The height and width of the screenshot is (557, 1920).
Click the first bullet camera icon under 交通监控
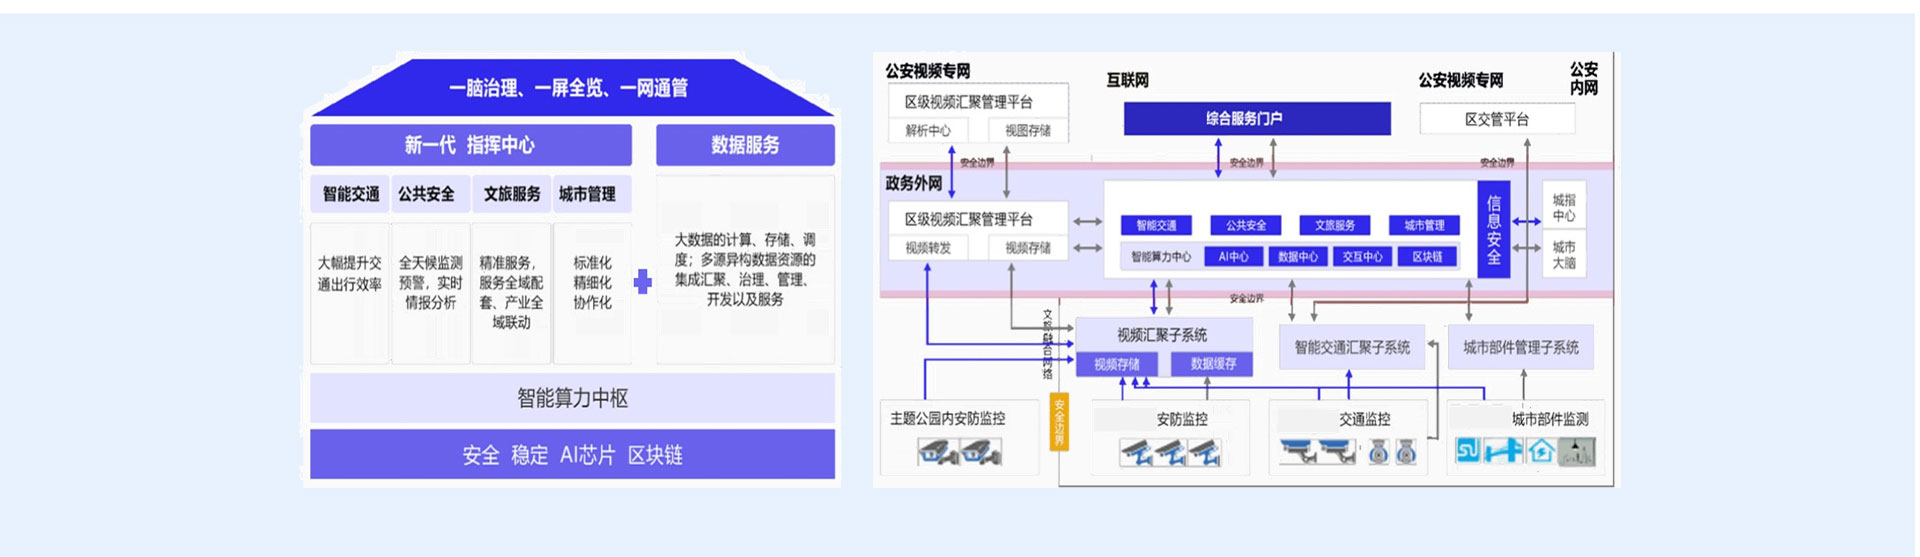click(1299, 453)
